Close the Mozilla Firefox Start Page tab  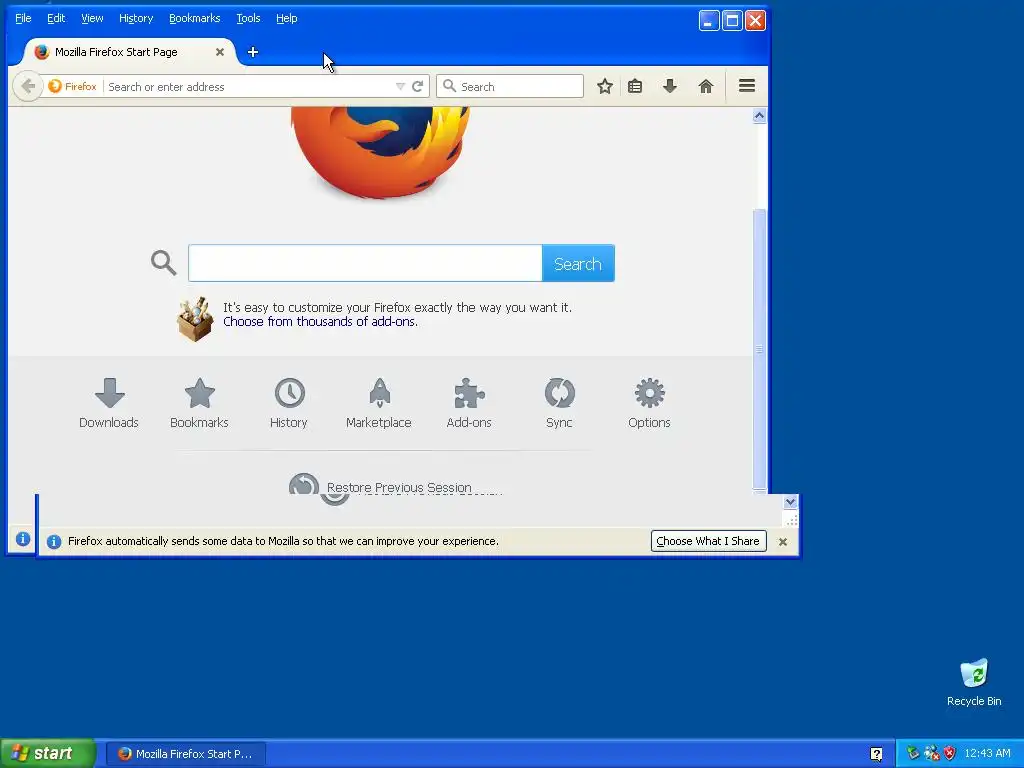coord(220,52)
